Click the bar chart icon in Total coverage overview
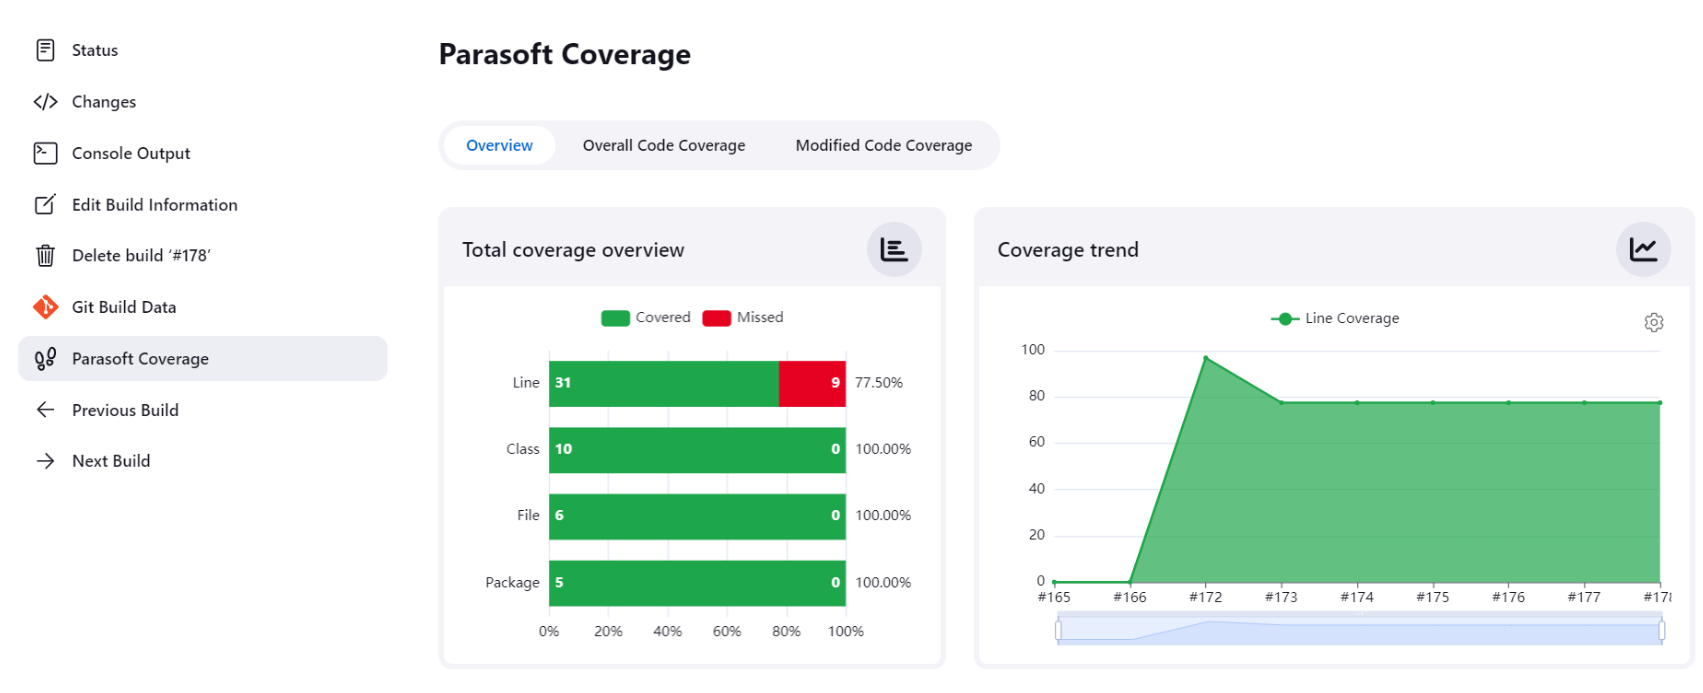This screenshot has width=1703, height=693. point(894,249)
